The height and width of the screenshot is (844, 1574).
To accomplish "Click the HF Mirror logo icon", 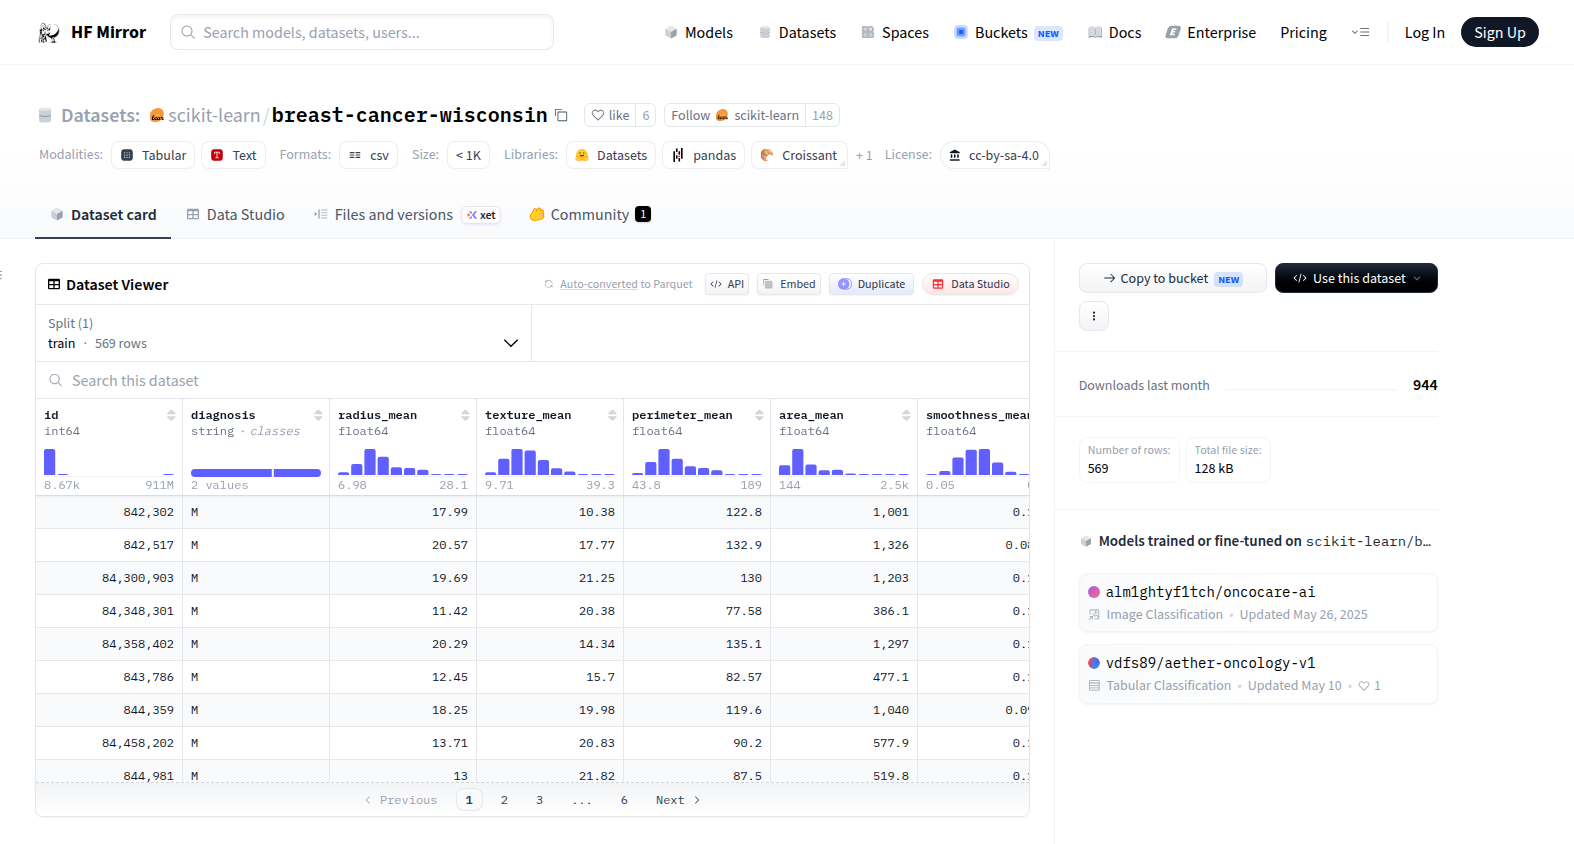I will [49, 33].
